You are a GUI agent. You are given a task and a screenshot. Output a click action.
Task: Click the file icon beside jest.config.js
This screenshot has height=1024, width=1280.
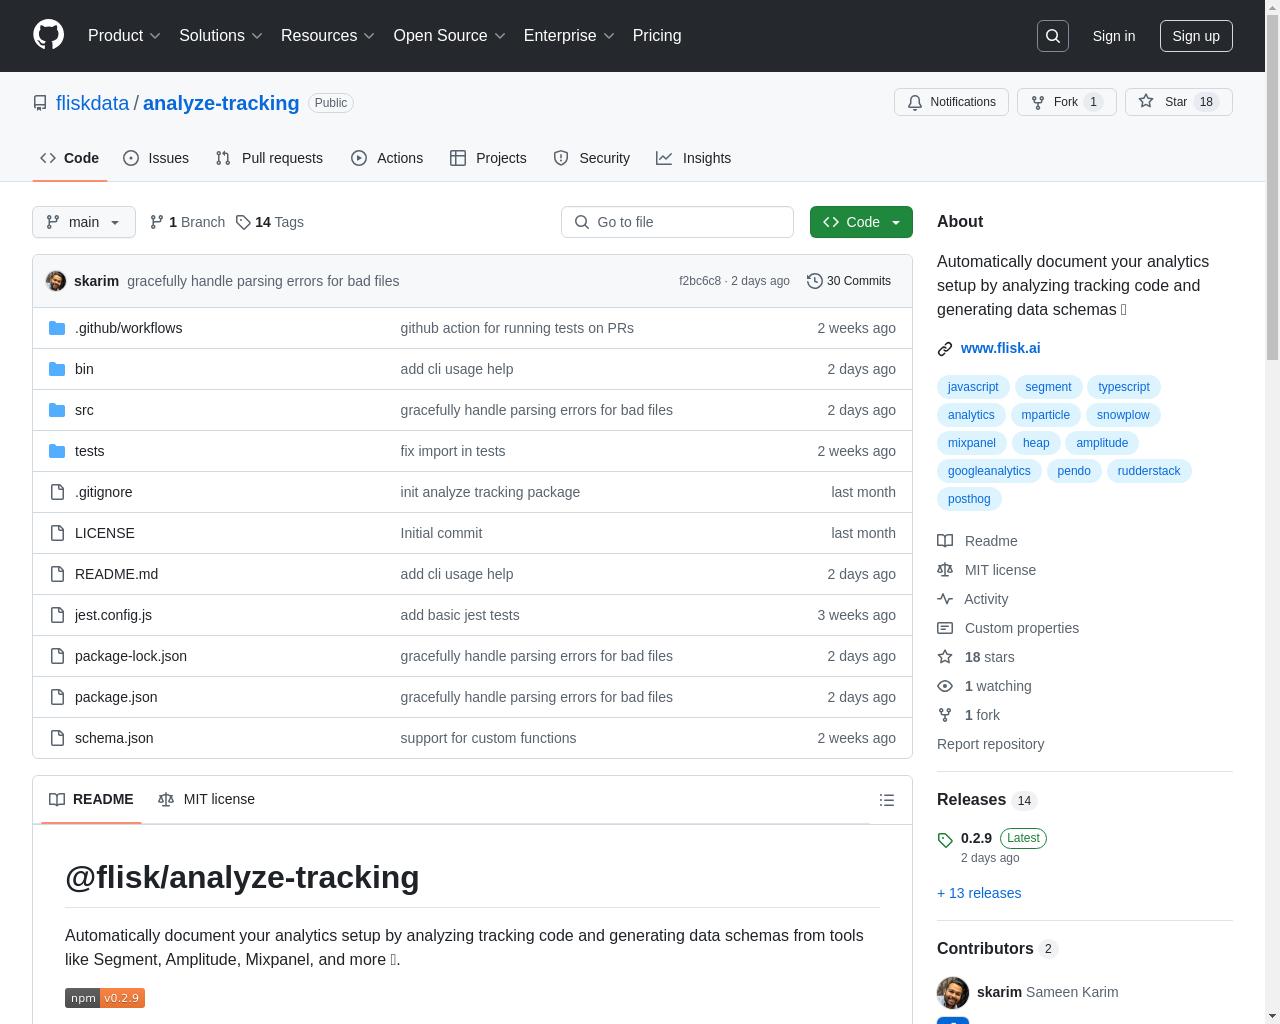pos(57,615)
